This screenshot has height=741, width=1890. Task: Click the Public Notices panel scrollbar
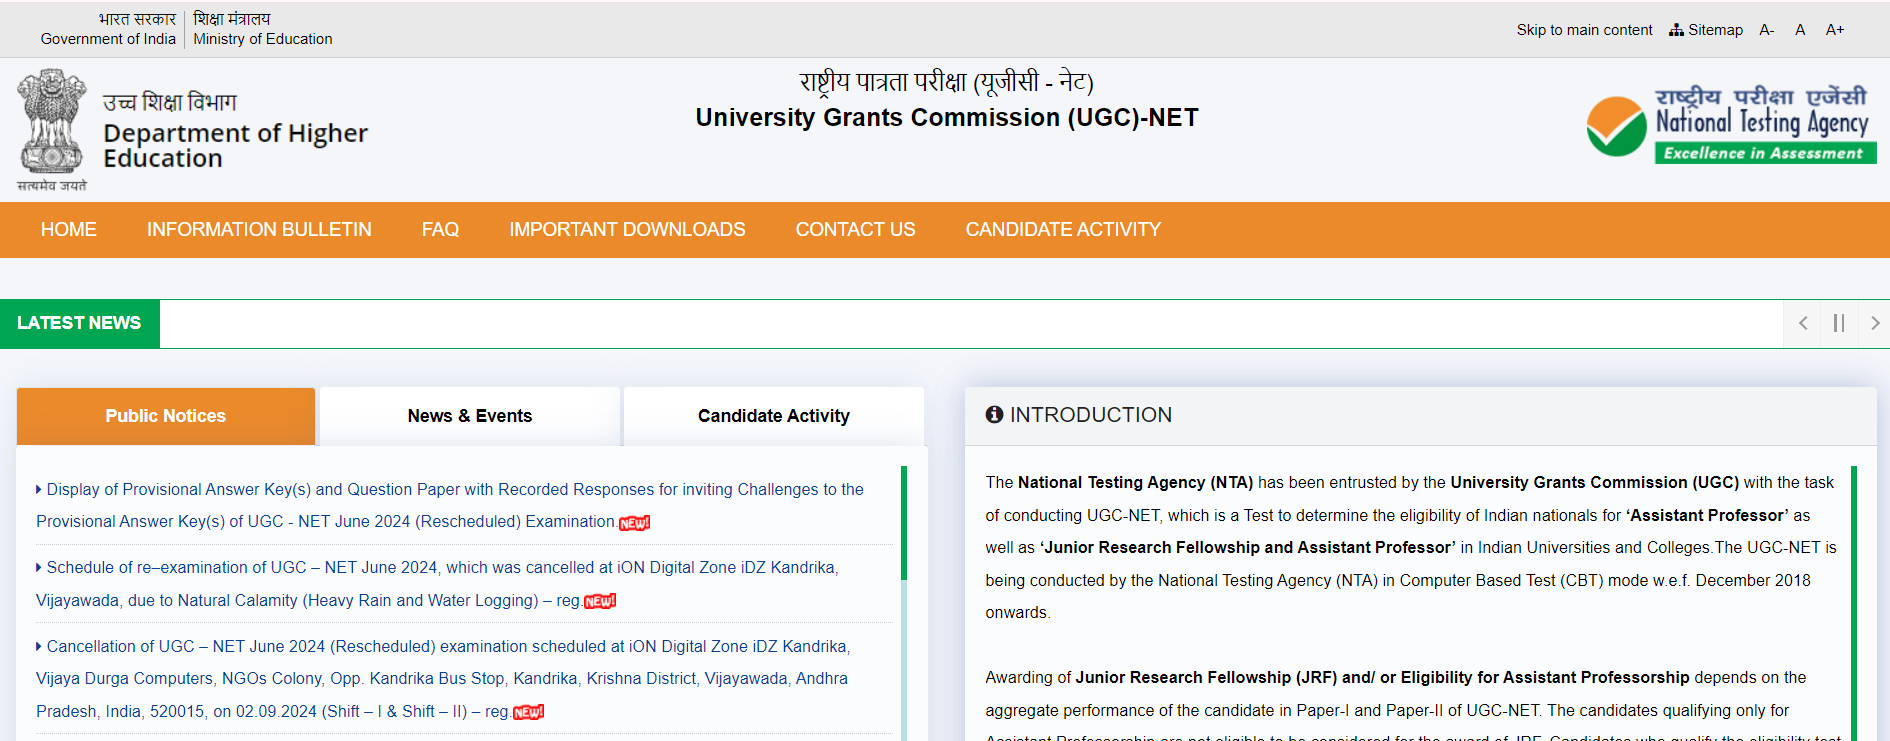pos(904,522)
